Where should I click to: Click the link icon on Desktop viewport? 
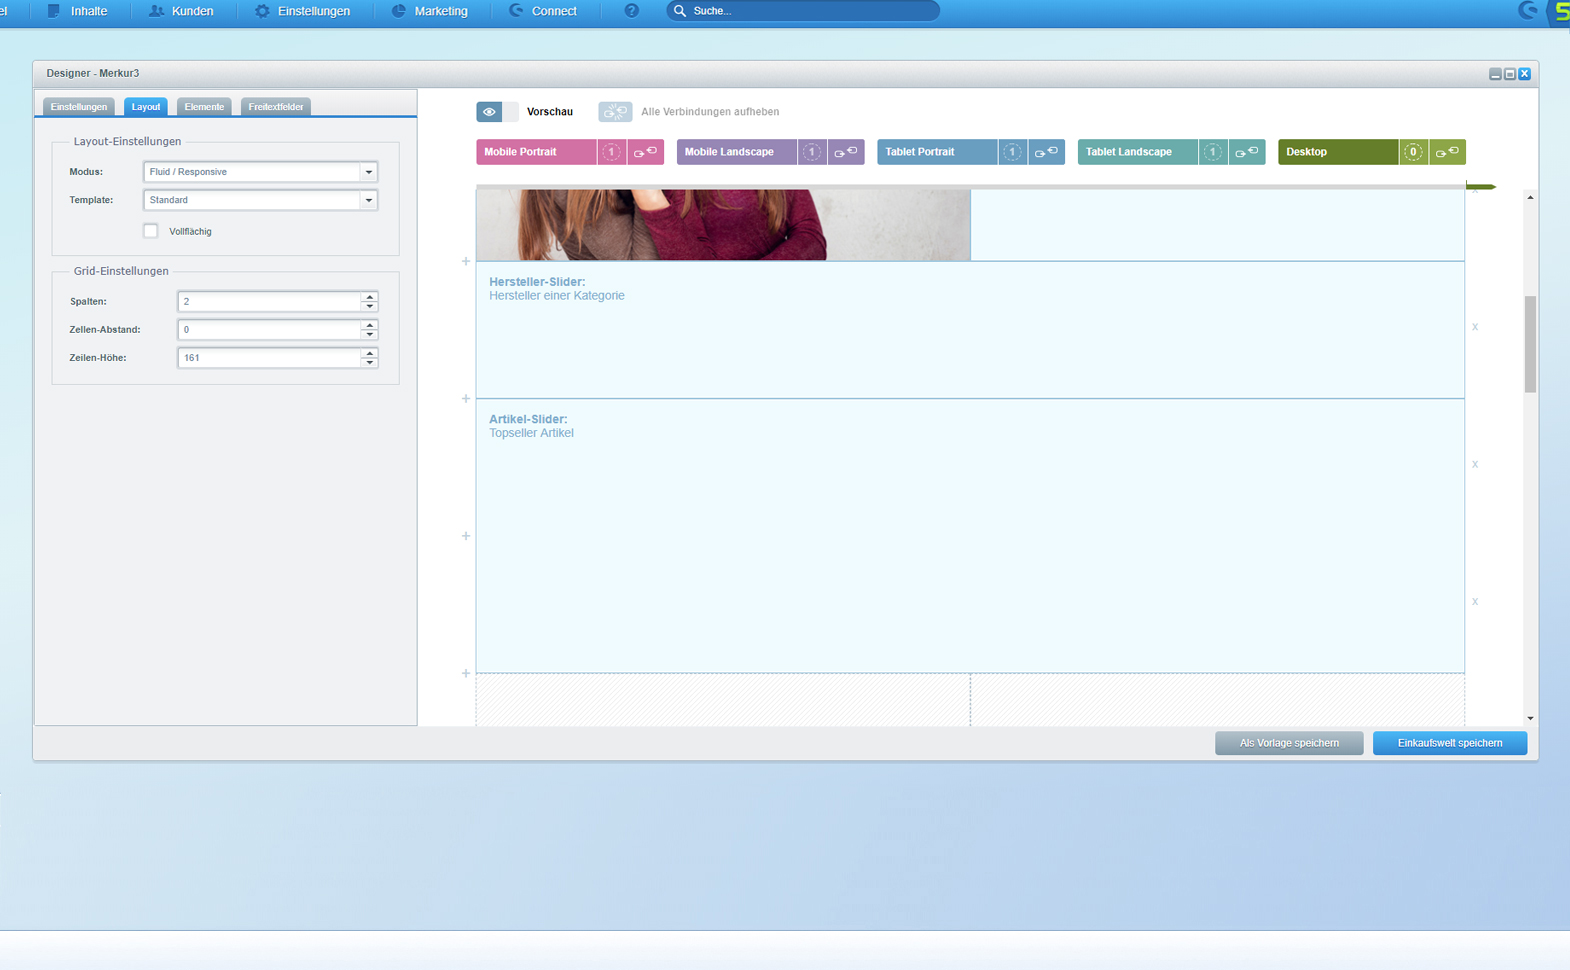tap(1447, 152)
